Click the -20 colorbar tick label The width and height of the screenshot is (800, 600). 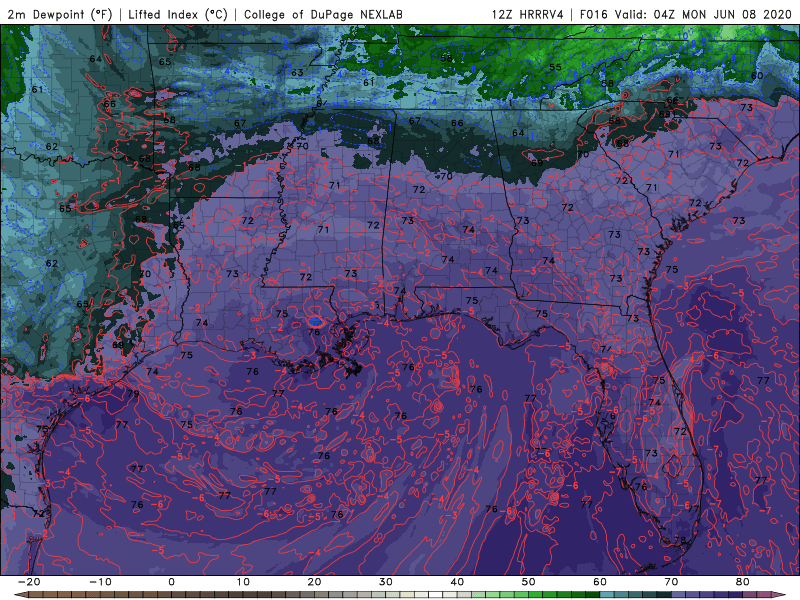pyautogui.click(x=29, y=582)
